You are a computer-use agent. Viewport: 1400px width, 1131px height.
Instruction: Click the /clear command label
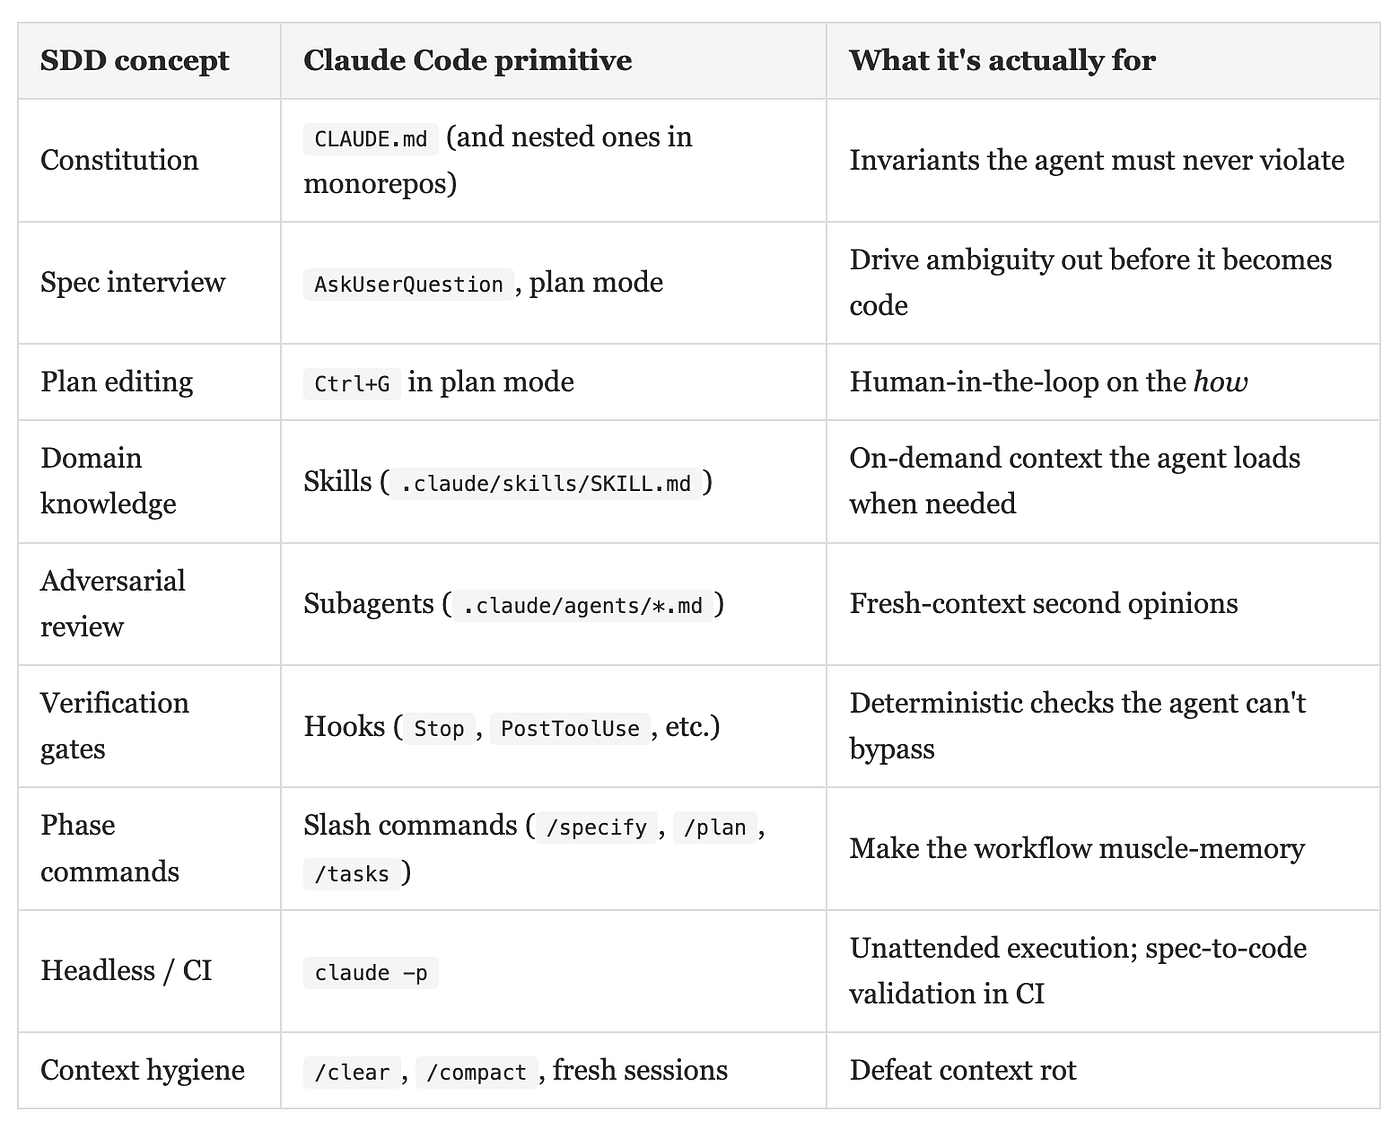[352, 1072]
